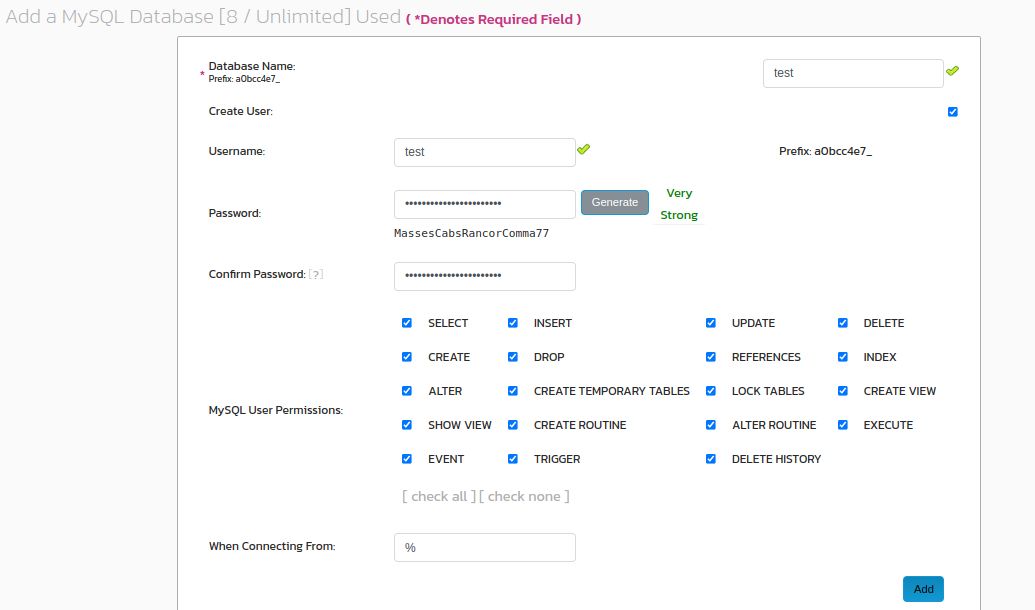The image size is (1035, 610).
Task: Select the Database Name input field
Action: coord(852,72)
